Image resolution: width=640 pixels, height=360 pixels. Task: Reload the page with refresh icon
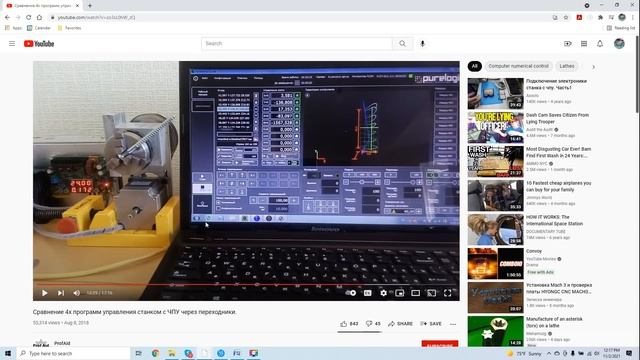(29, 18)
